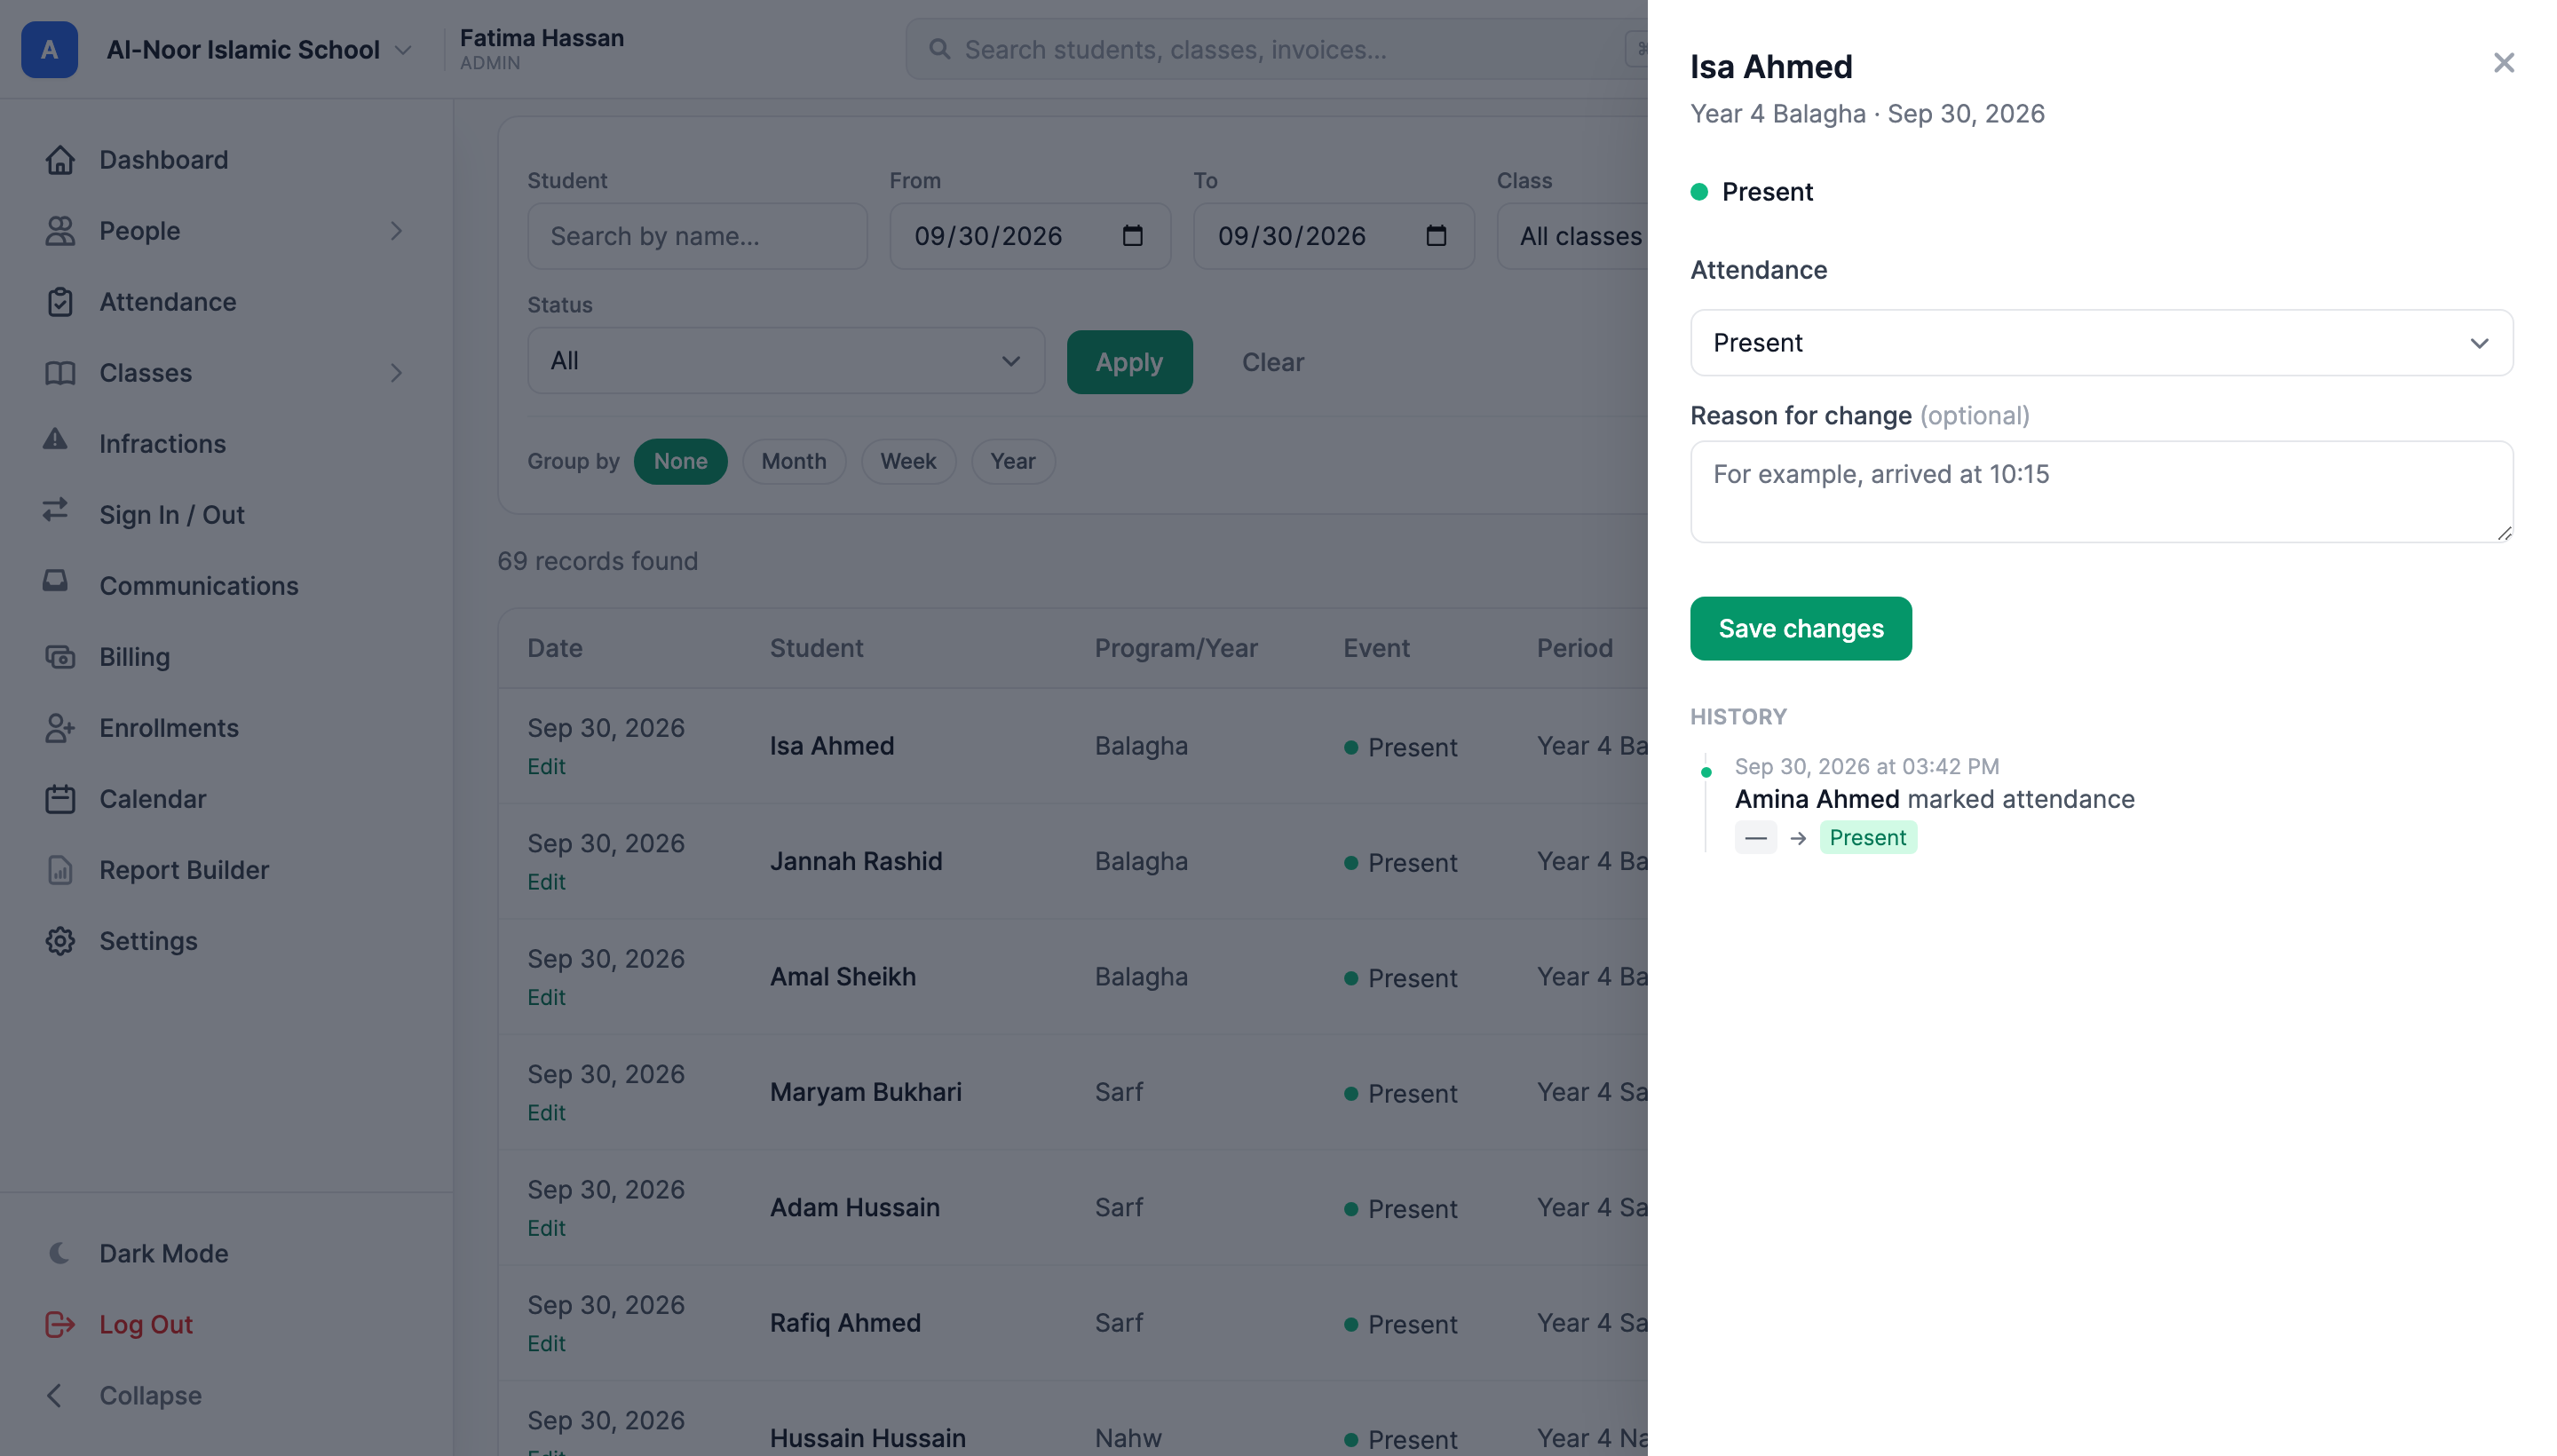2557x1456 pixels.
Task: Group records by Year
Action: [1013, 461]
